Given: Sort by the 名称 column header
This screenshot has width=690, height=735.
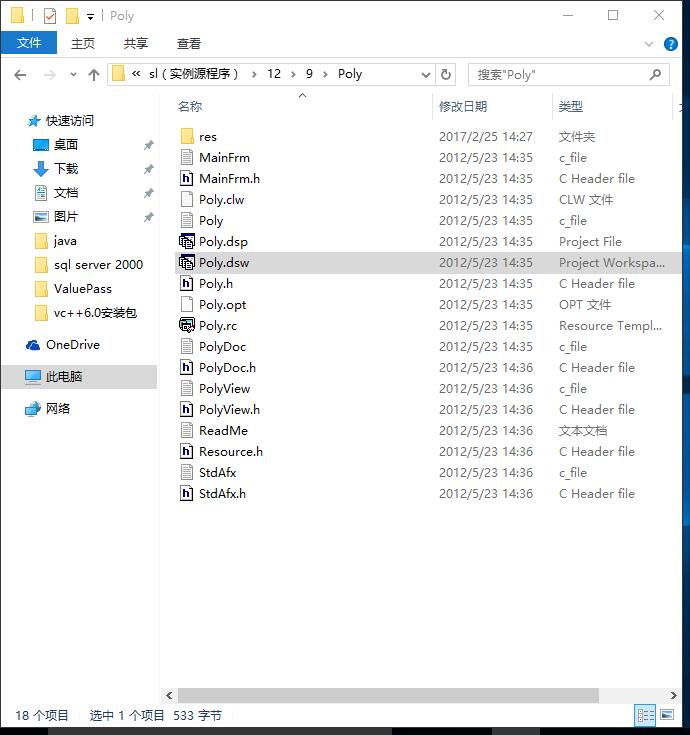Looking at the screenshot, I should click(190, 107).
